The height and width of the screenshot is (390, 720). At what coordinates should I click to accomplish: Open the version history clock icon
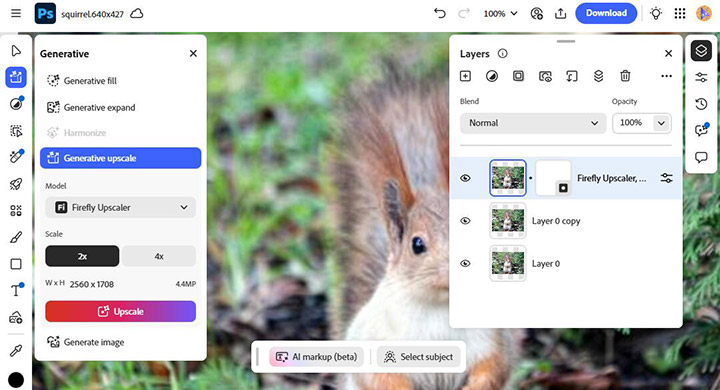pos(701,104)
